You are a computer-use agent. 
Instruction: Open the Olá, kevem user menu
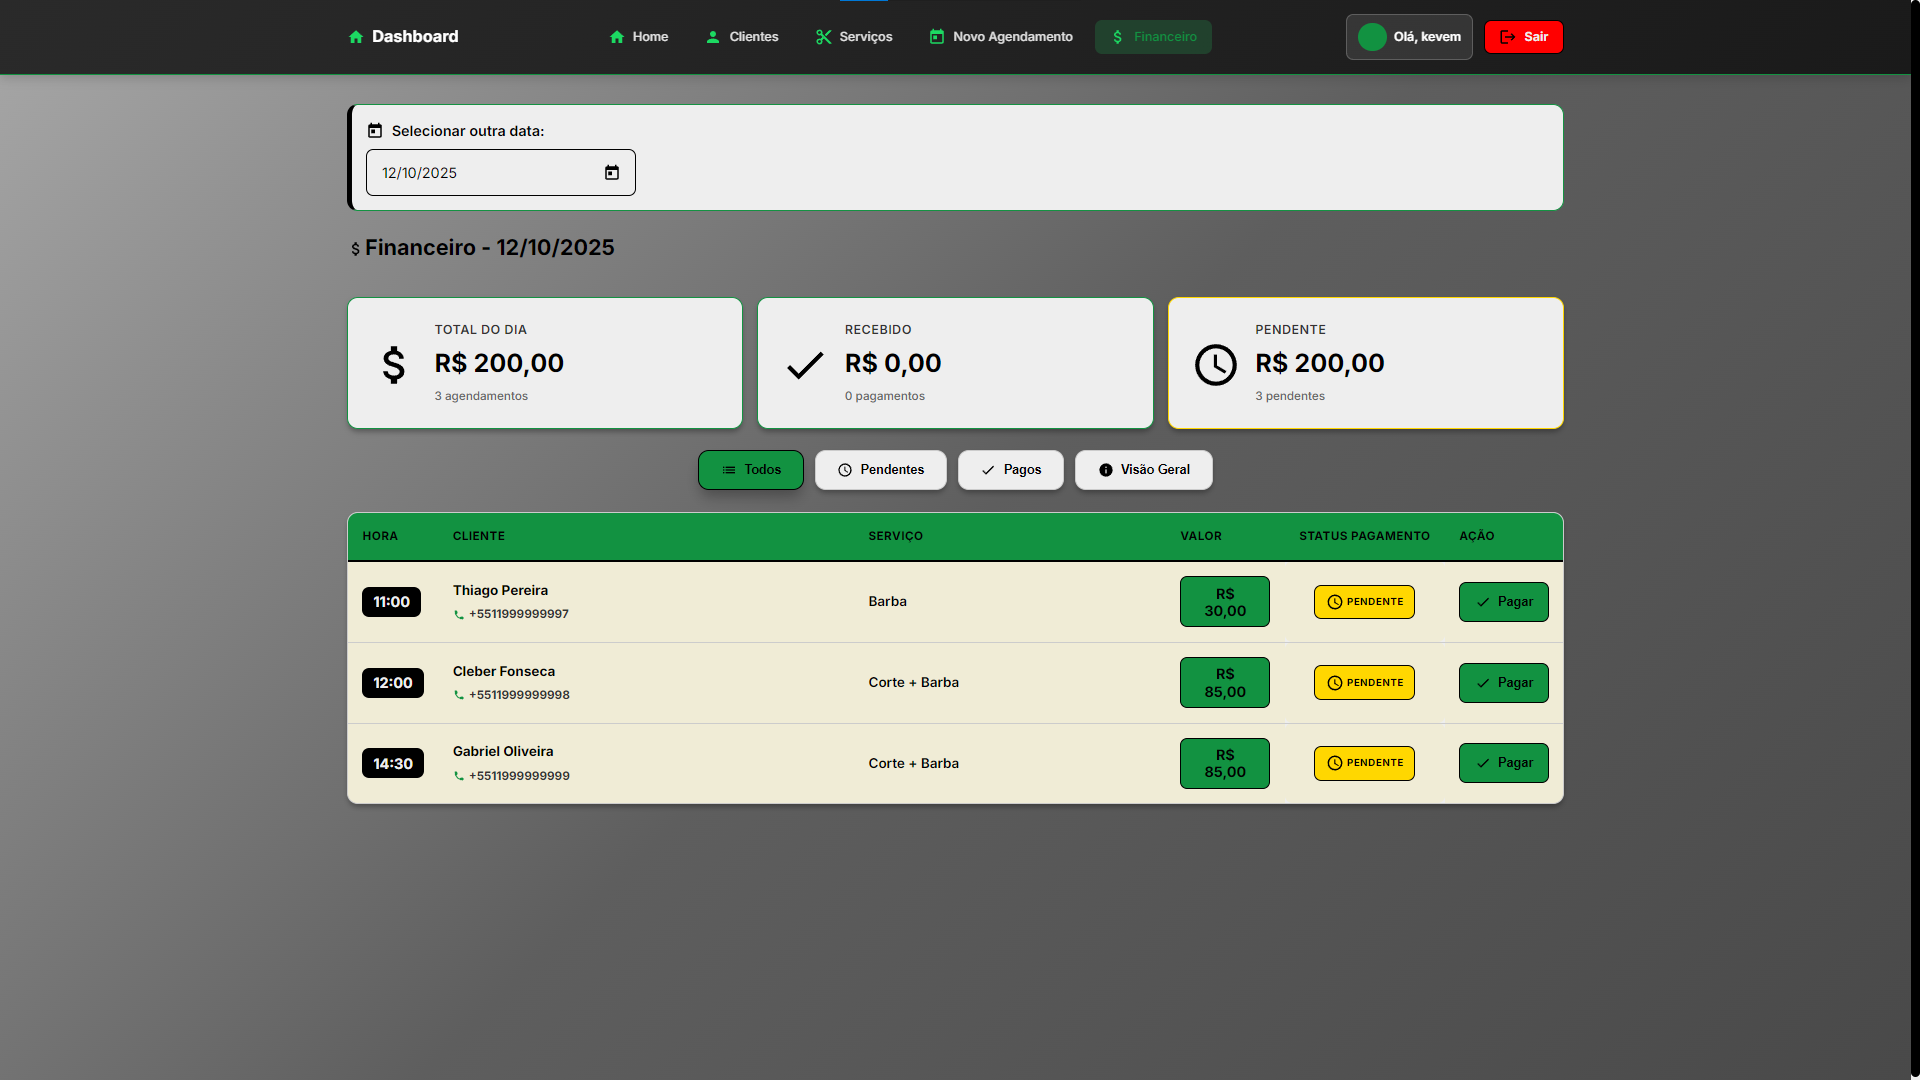click(x=1409, y=37)
